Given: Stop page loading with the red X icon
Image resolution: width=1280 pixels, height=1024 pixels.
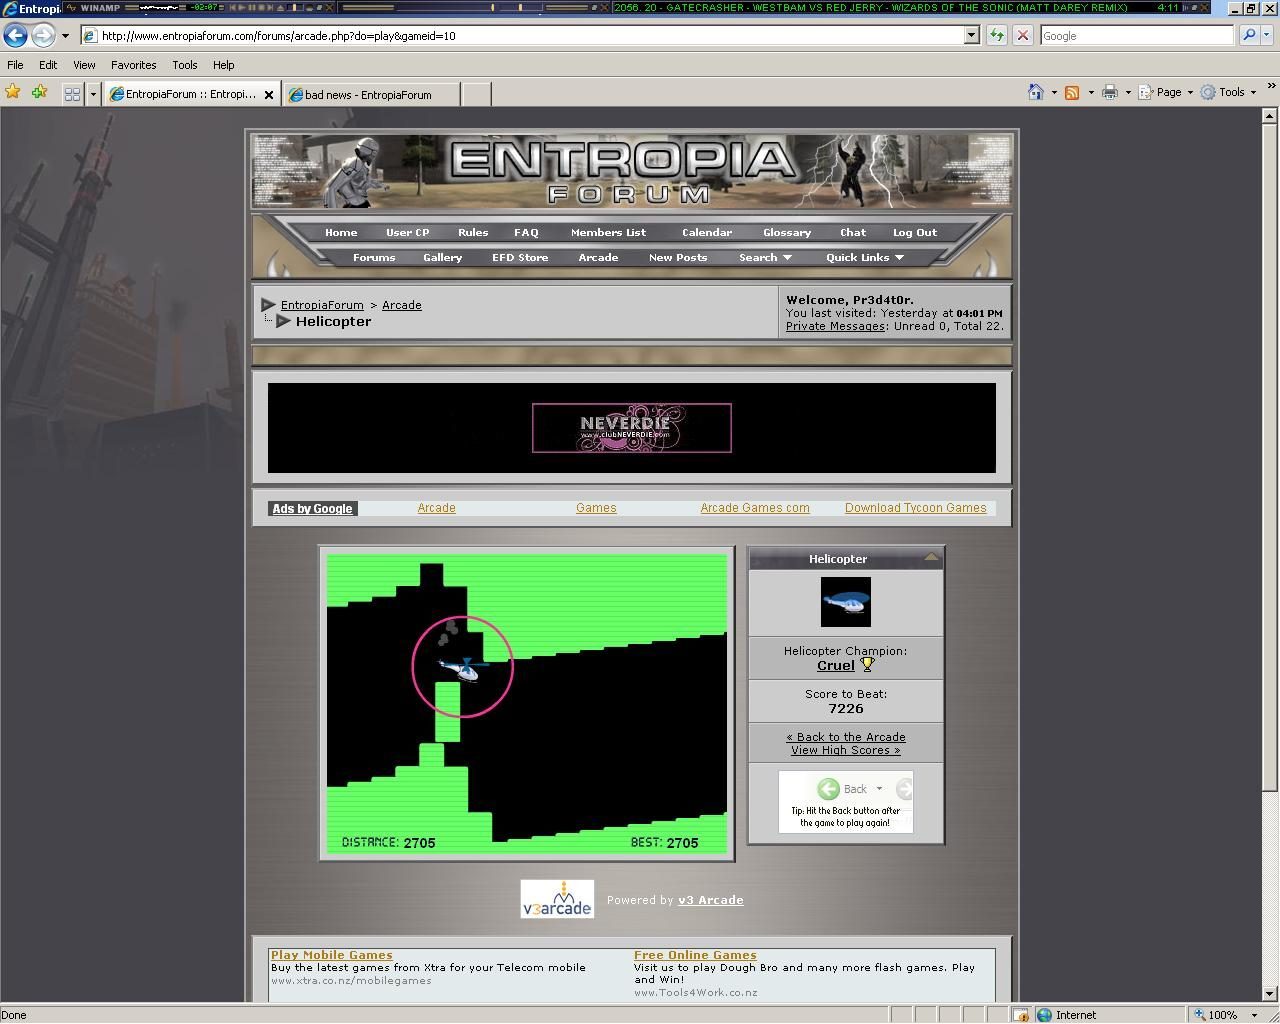Looking at the screenshot, I should click(x=1023, y=34).
